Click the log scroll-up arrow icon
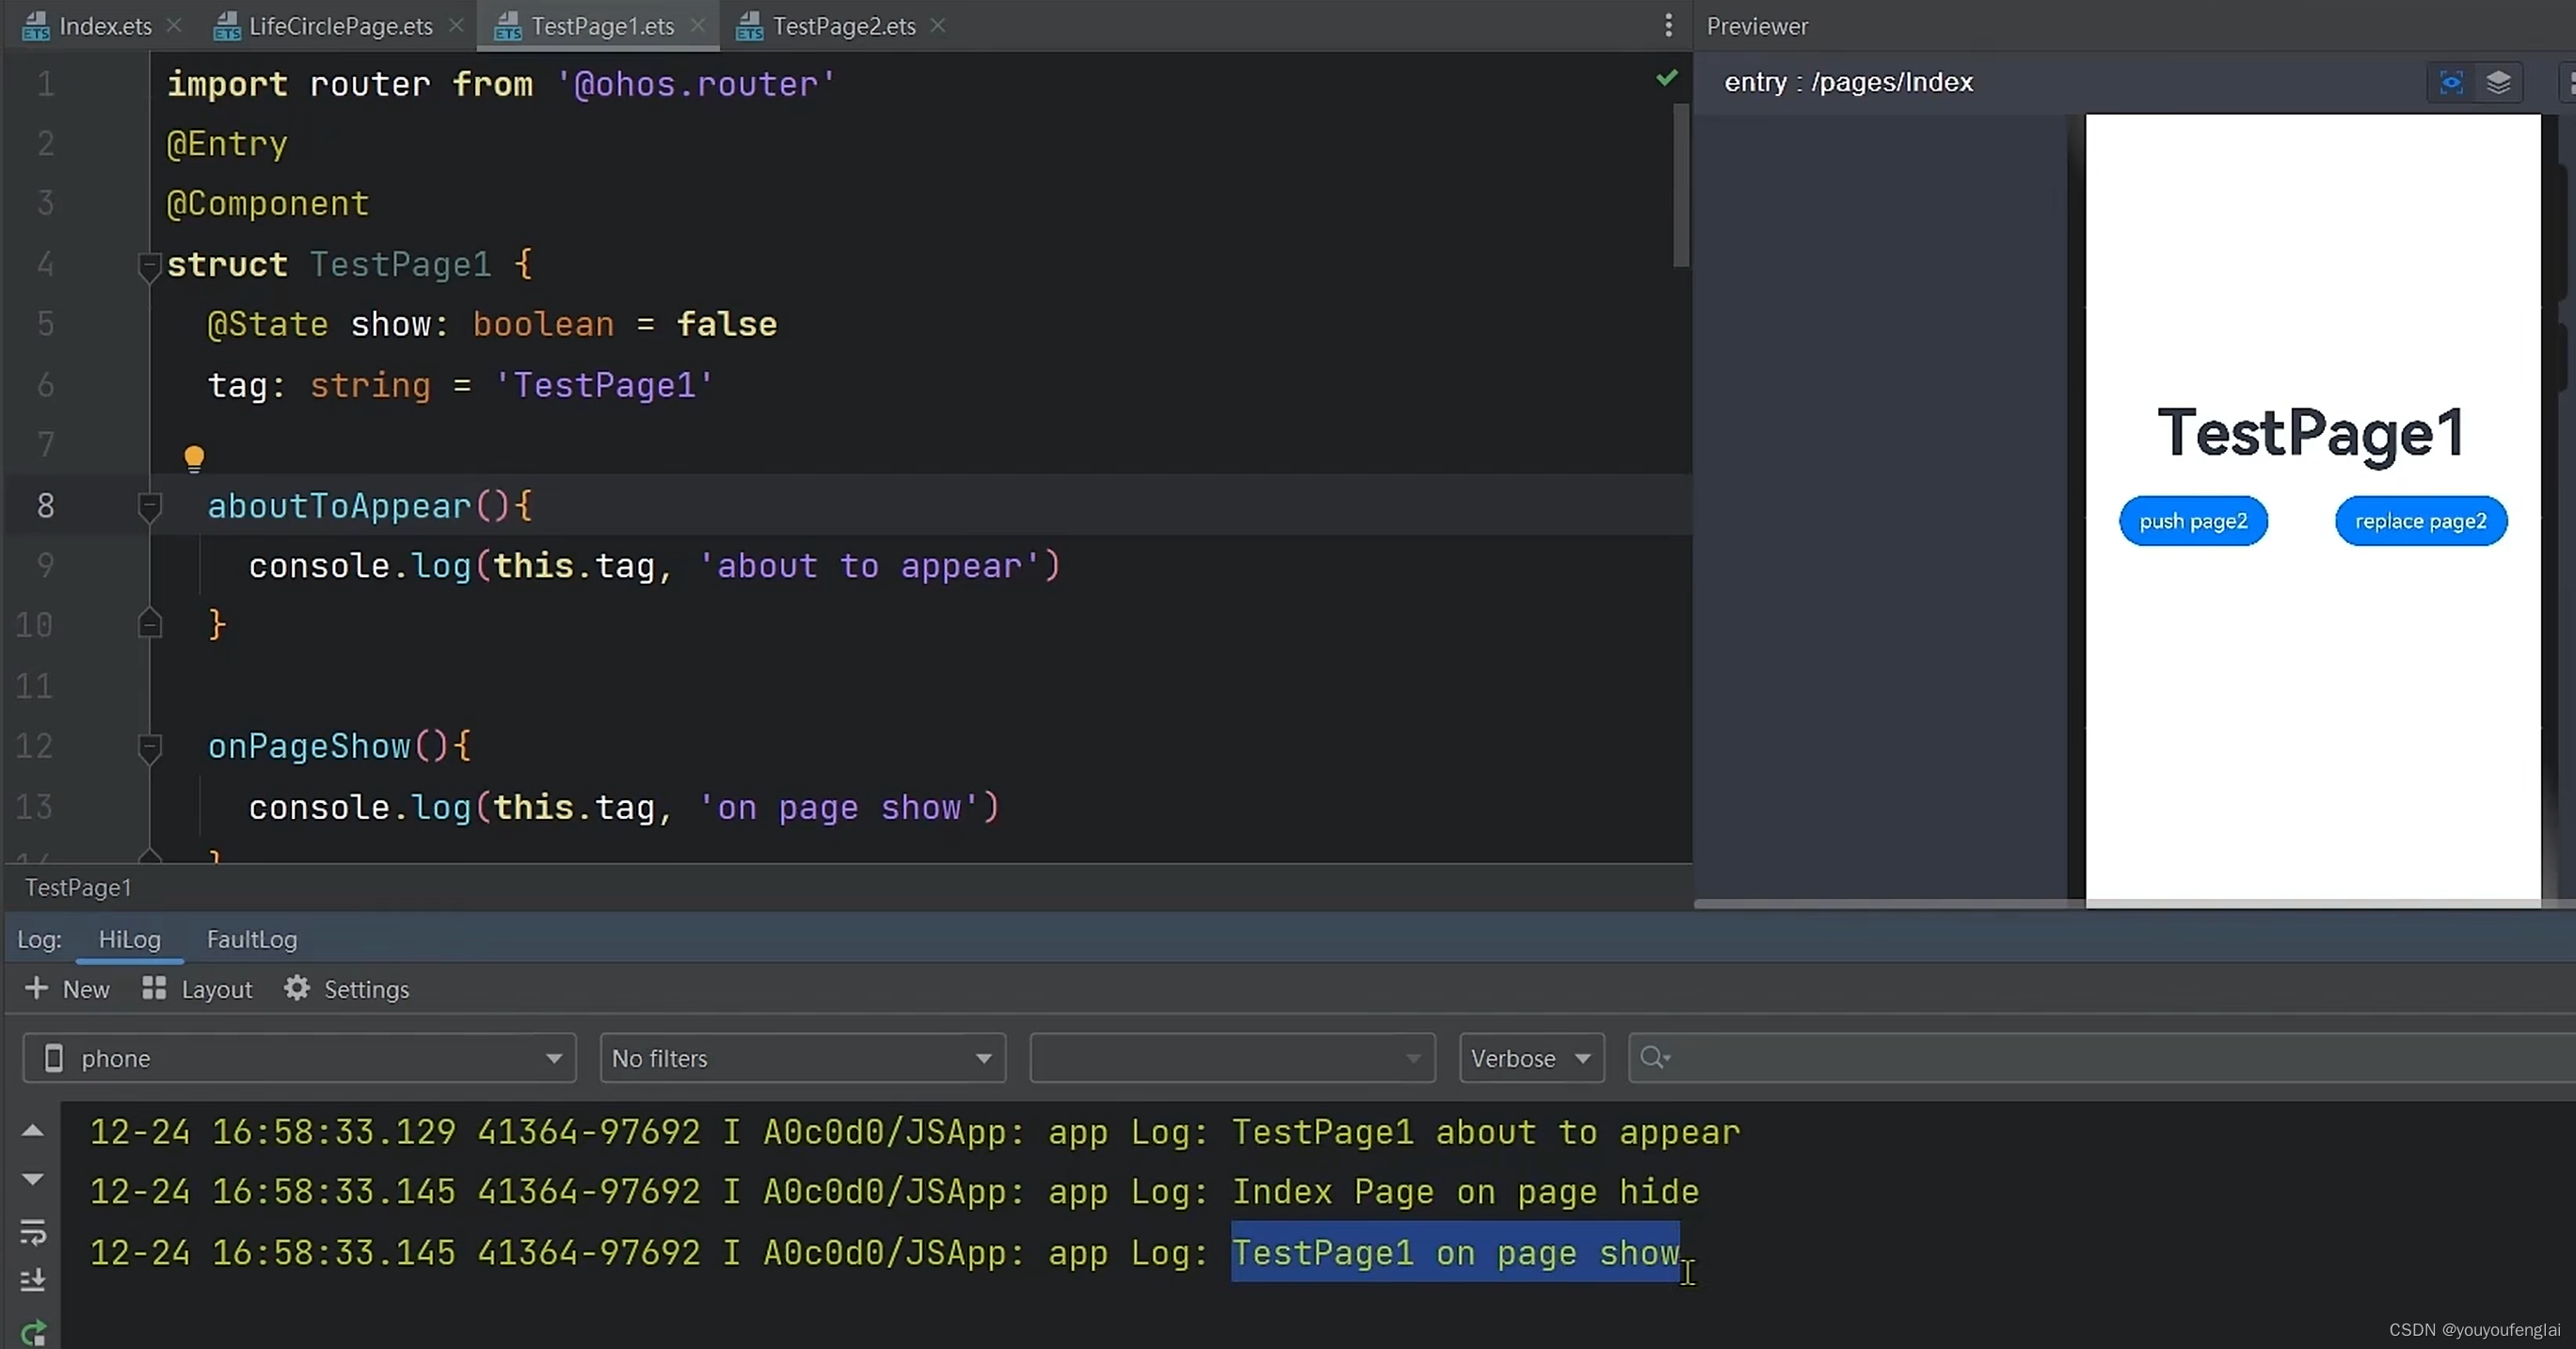 point(32,1130)
